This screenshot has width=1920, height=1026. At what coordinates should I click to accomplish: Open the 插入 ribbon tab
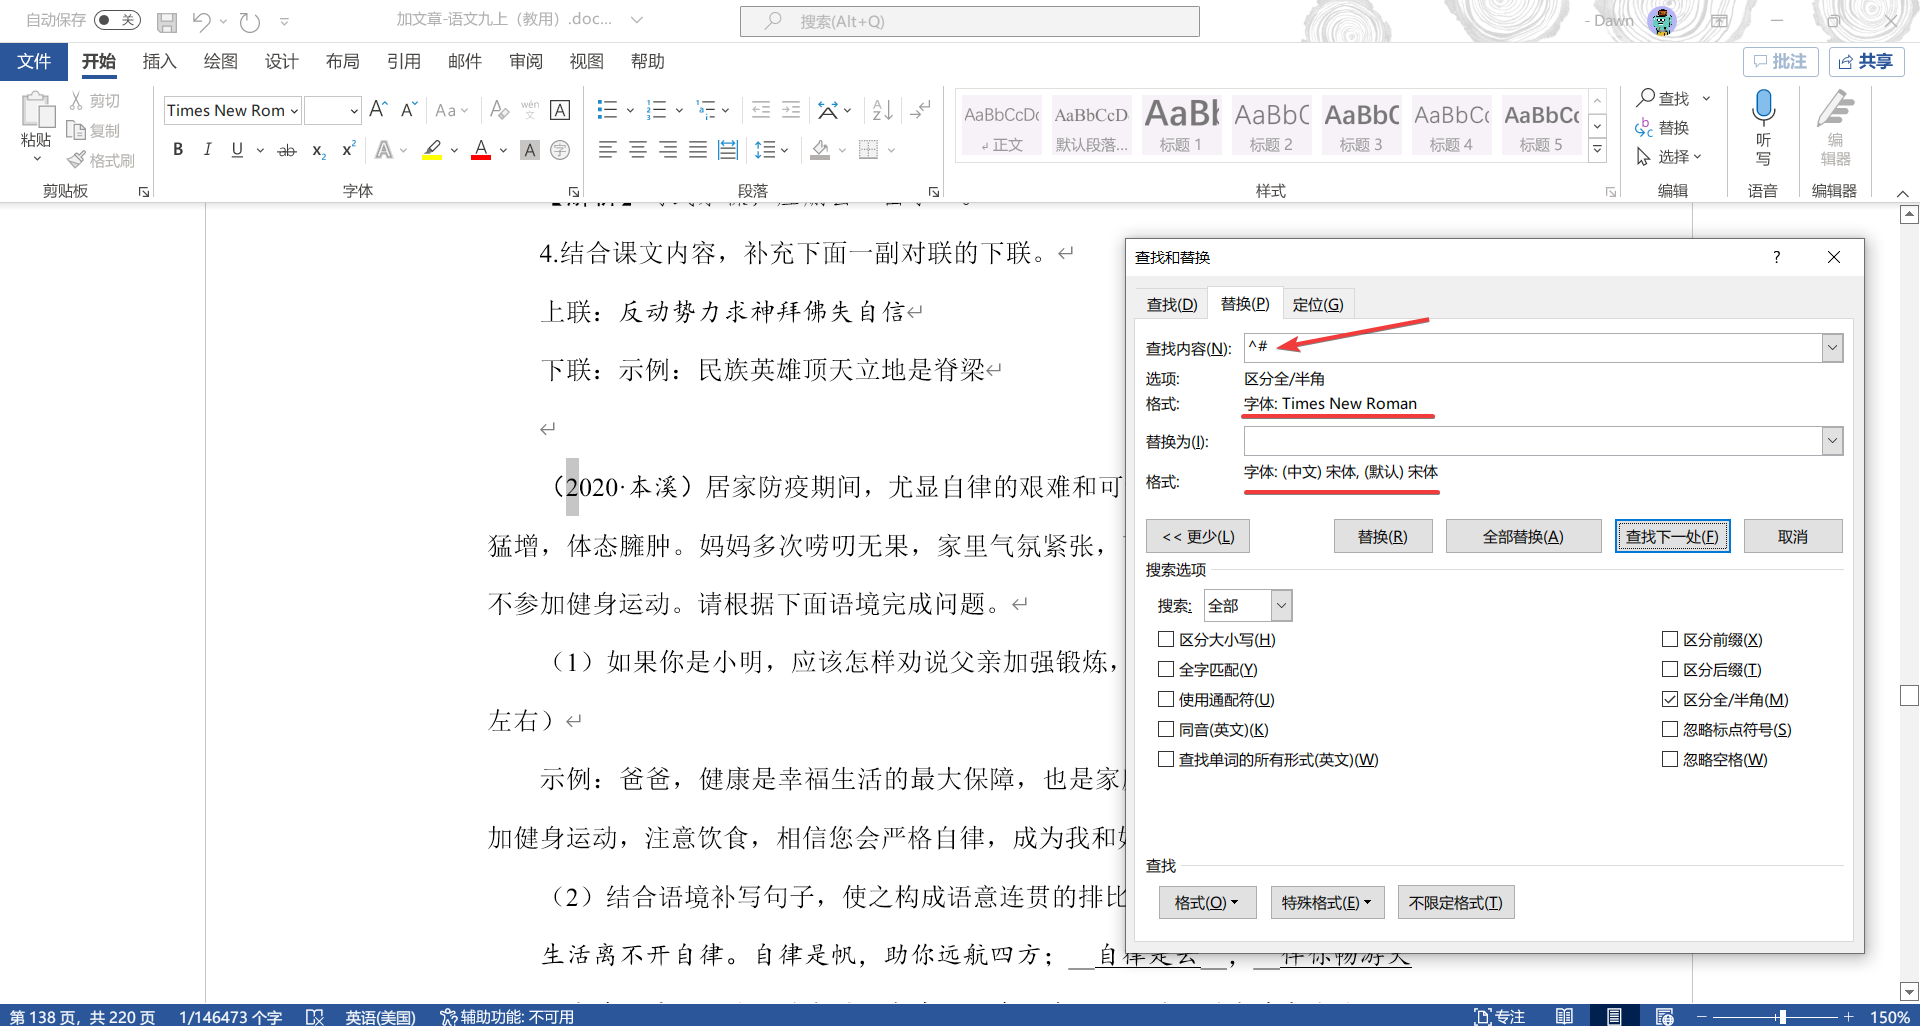click(x=159, y=62)
